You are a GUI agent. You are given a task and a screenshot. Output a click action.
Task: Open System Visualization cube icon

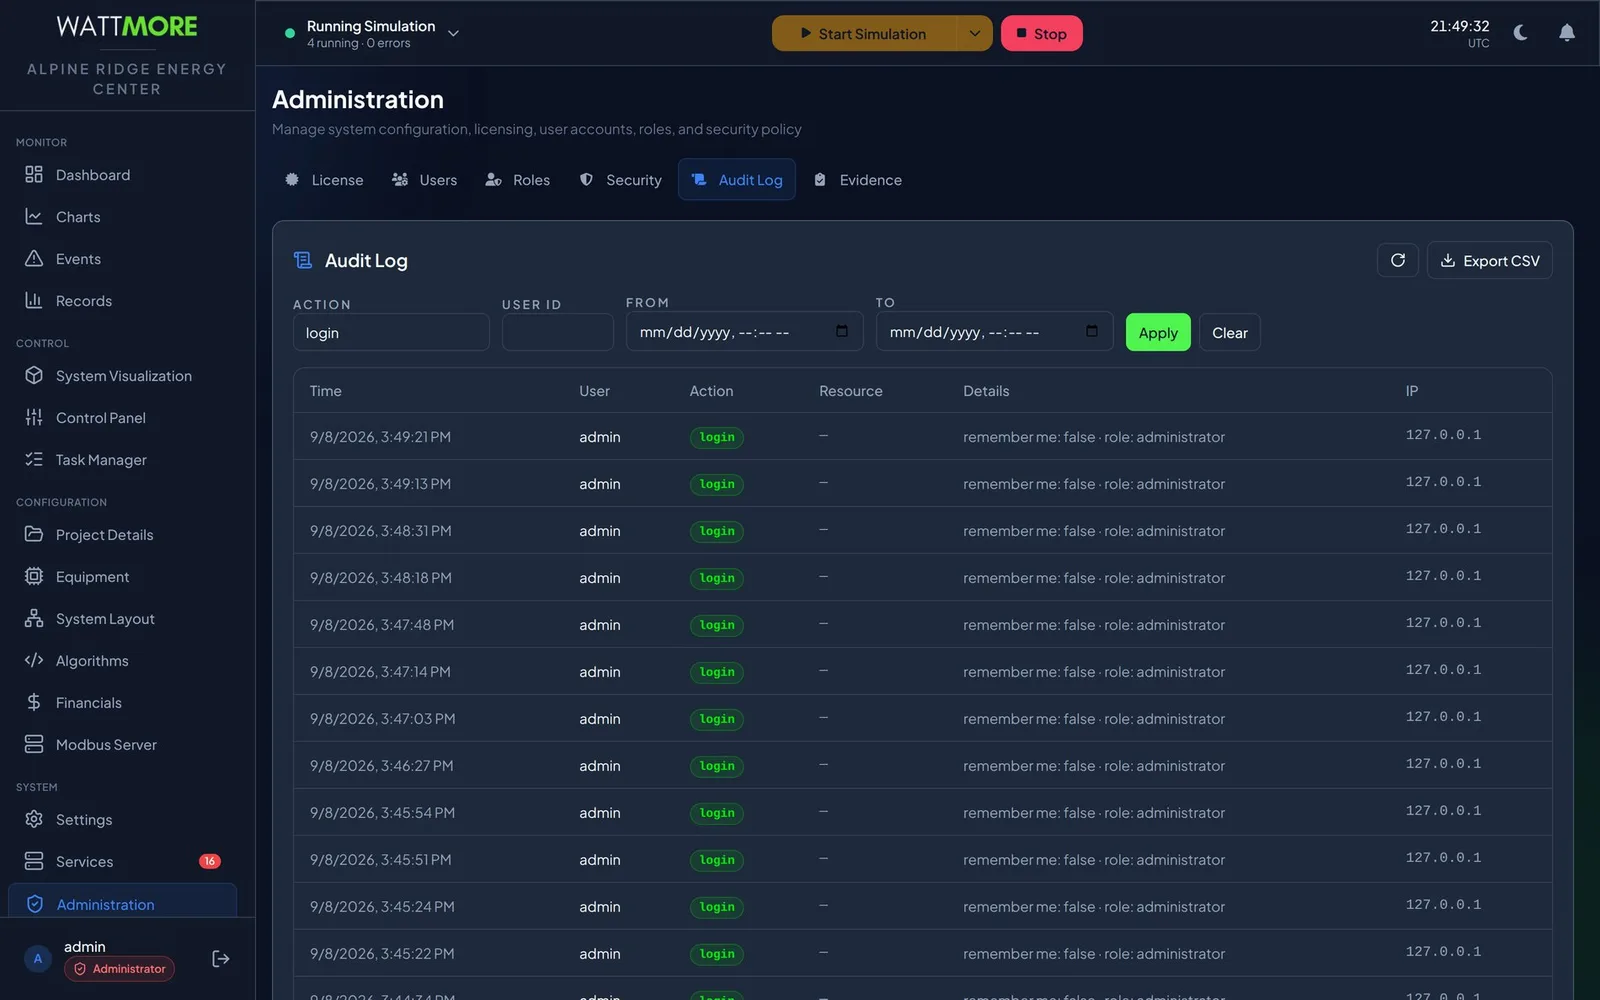click(34, 376)
